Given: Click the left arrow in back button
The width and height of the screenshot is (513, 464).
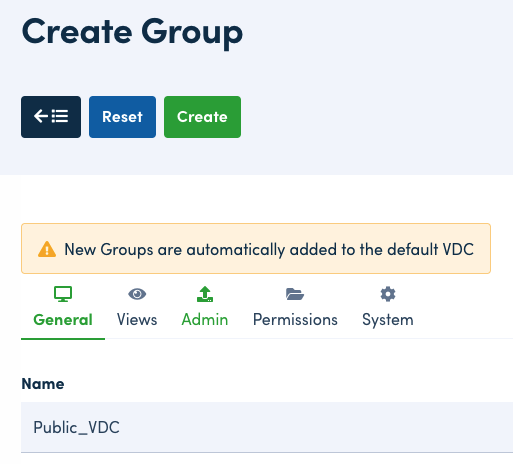Looking at the screenshot, I should tap(41, 116).
